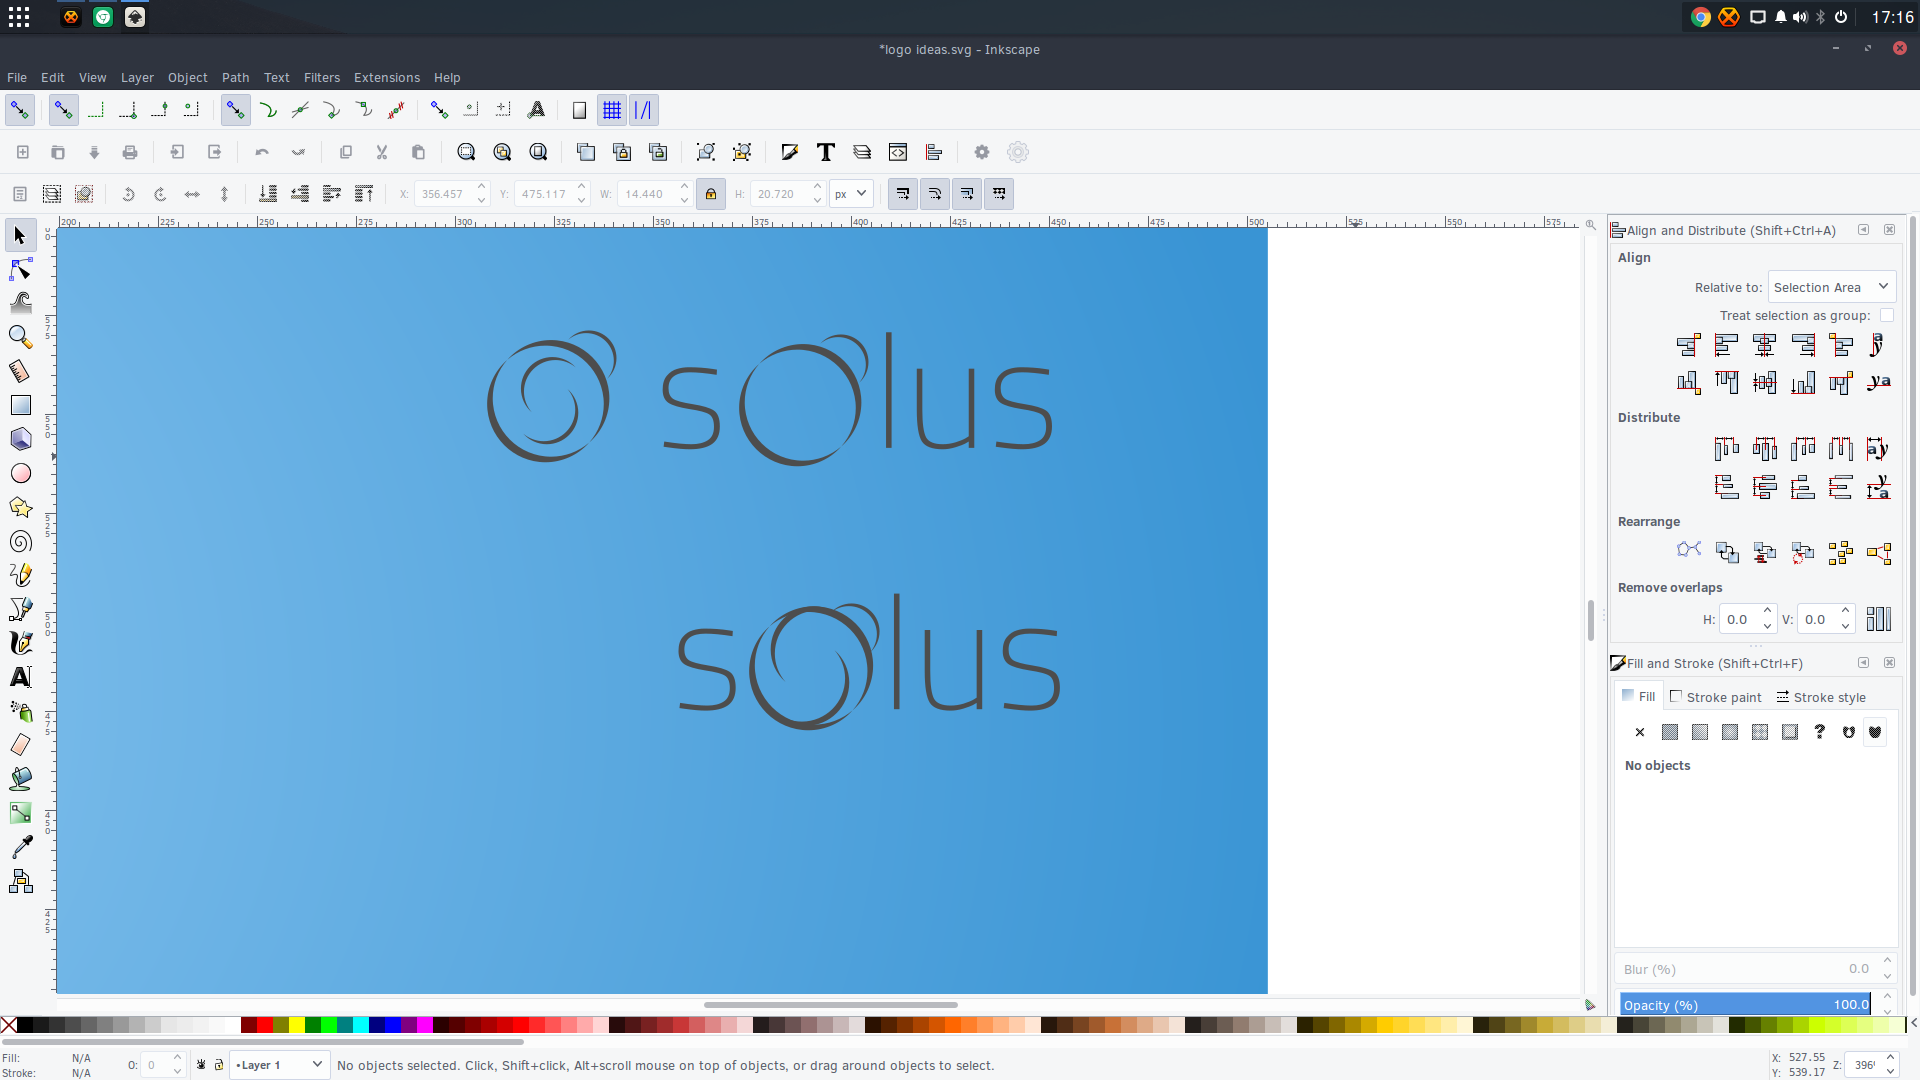This screenshot has width=1920, height=1080.
Task: Click the Filters menu
Action: (x=322, y=78)
